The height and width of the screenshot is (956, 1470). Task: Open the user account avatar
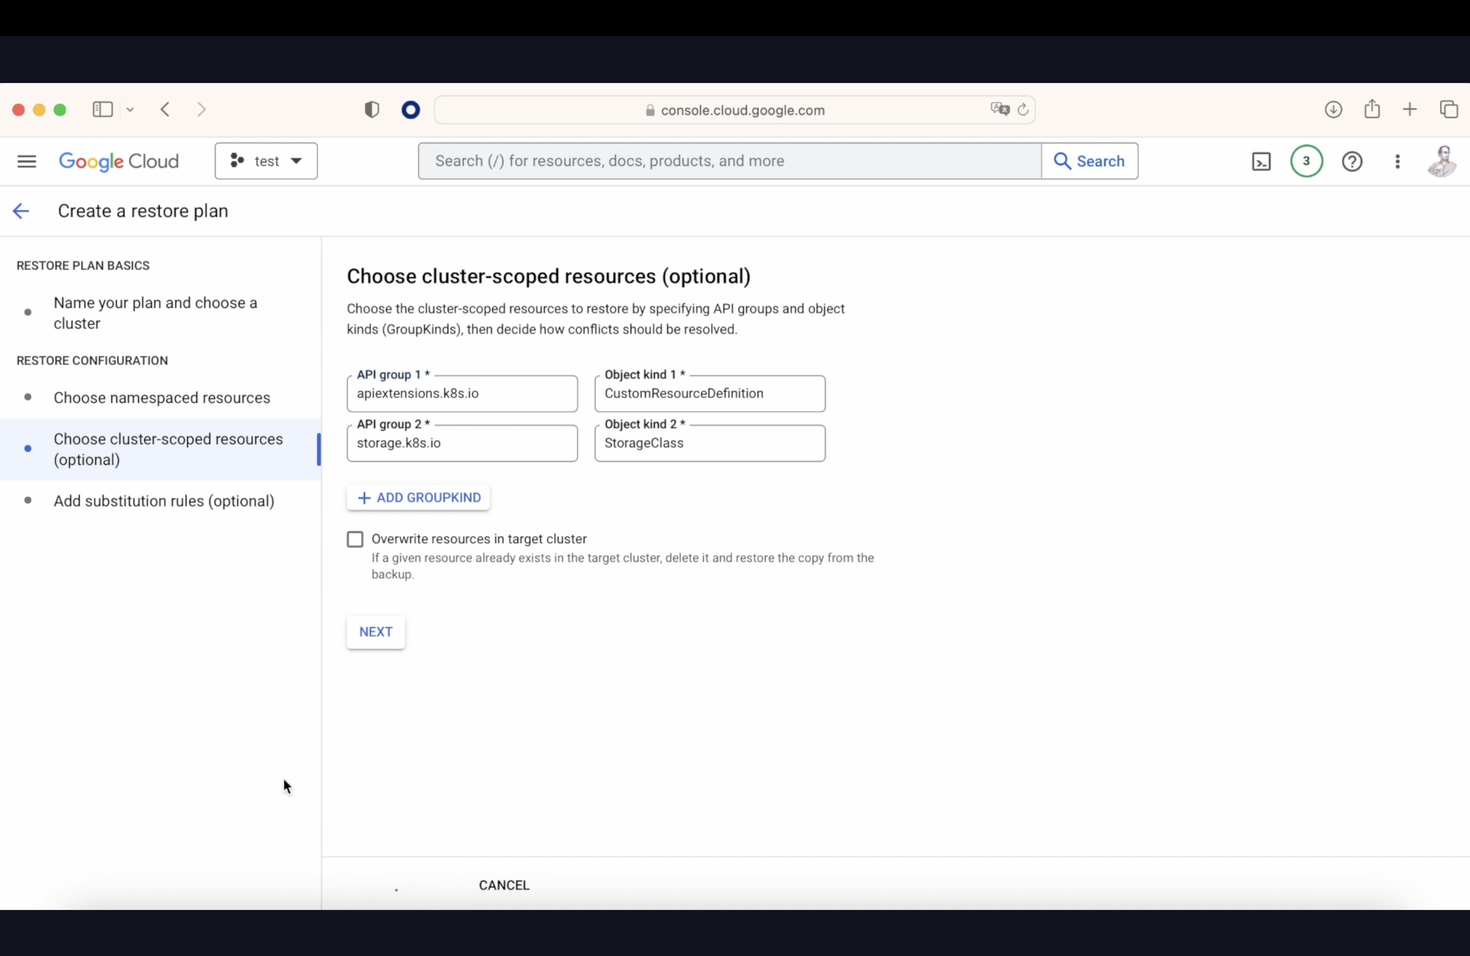pos(1442,161)
